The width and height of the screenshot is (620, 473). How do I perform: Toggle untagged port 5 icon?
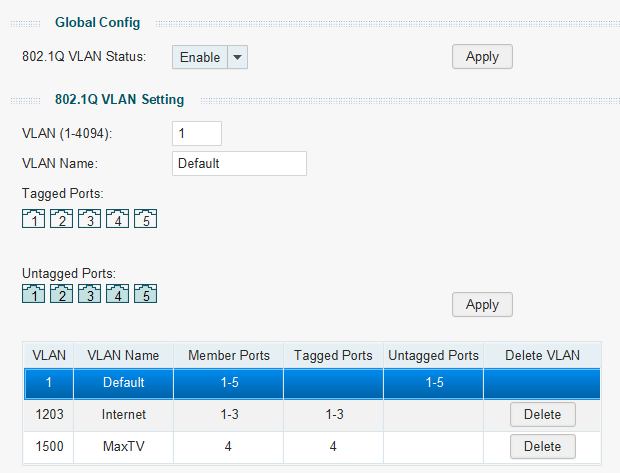click(145, 293)
